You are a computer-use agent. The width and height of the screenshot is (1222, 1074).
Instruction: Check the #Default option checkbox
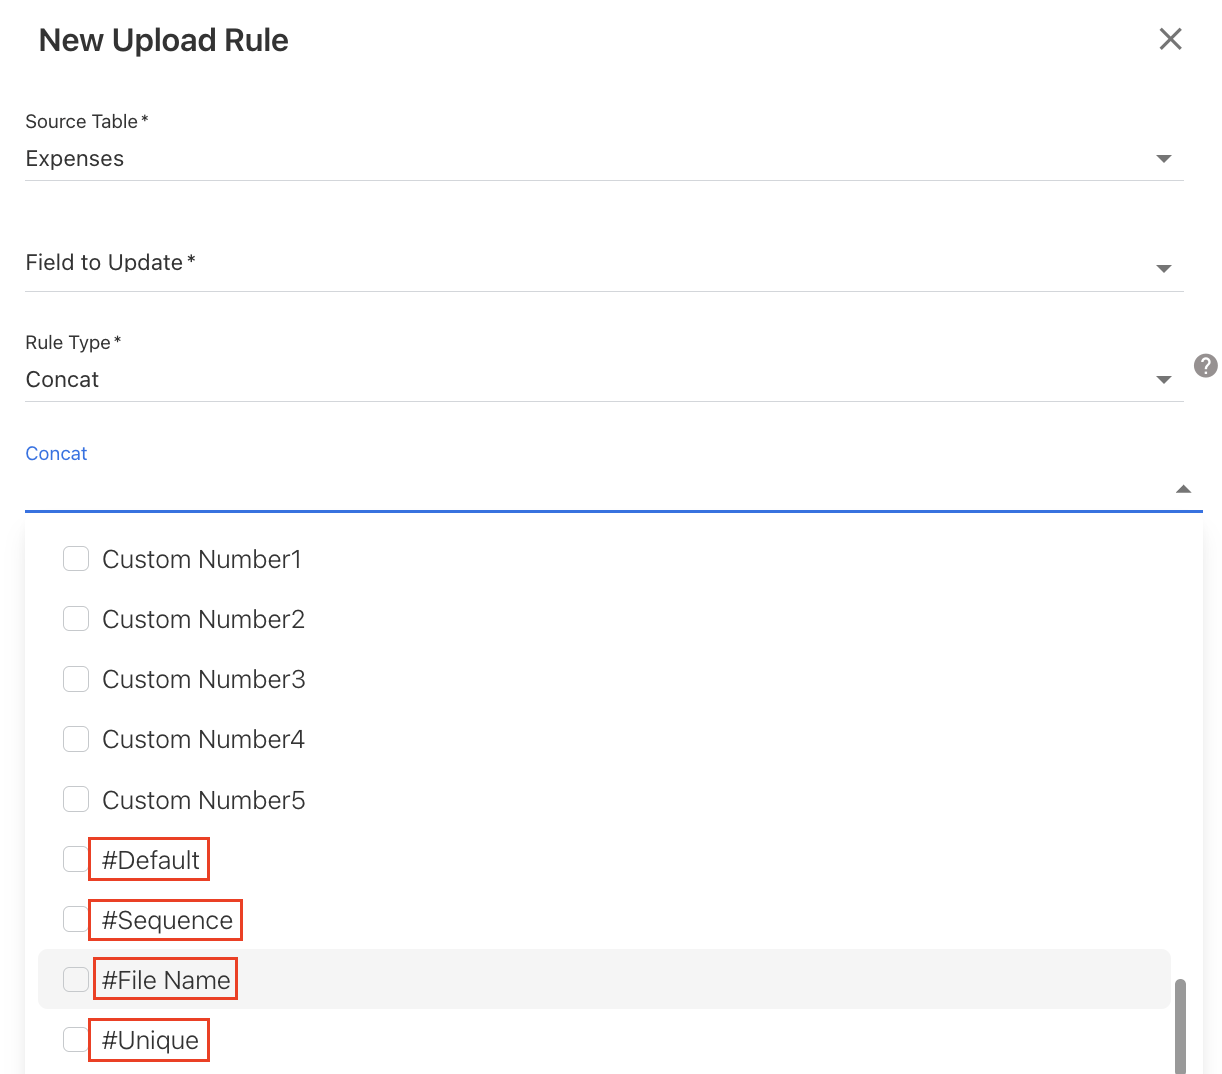point(76,860)
